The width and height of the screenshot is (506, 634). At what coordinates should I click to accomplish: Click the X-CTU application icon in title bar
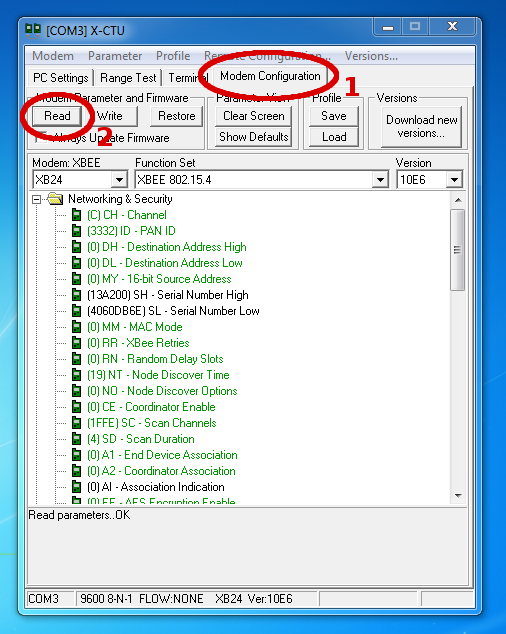pos(33,30)
